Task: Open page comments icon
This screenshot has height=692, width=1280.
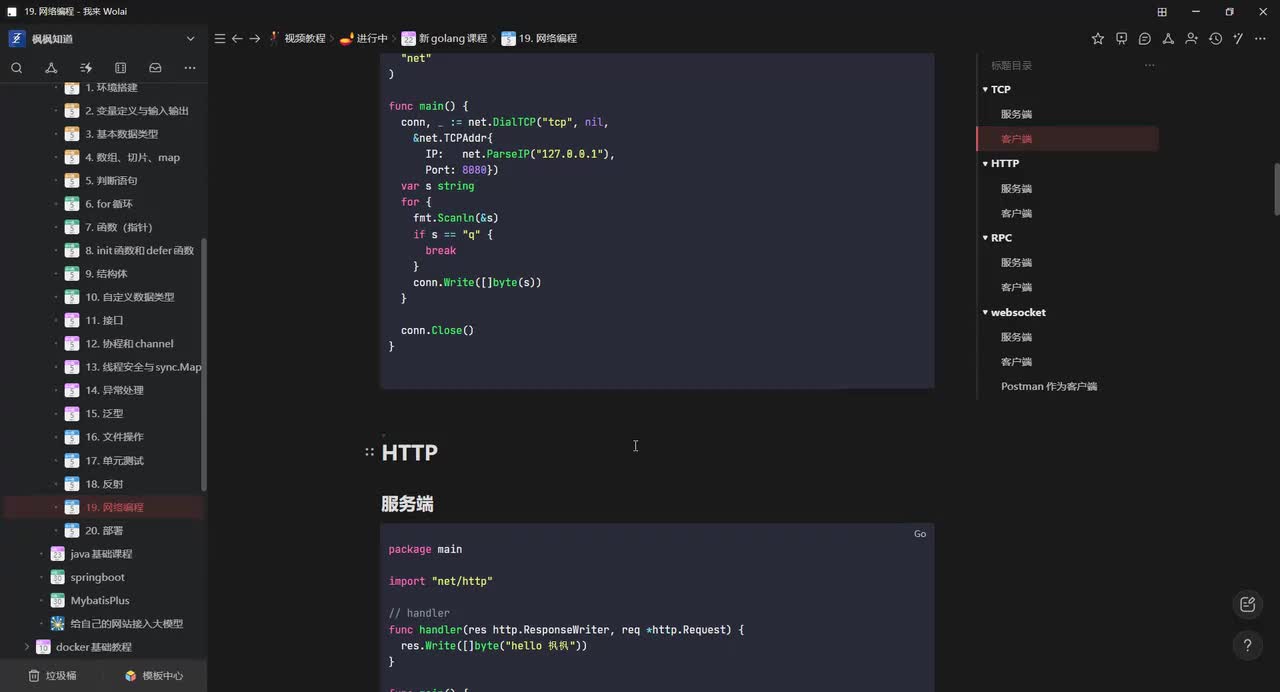Action: [1144, 38]
